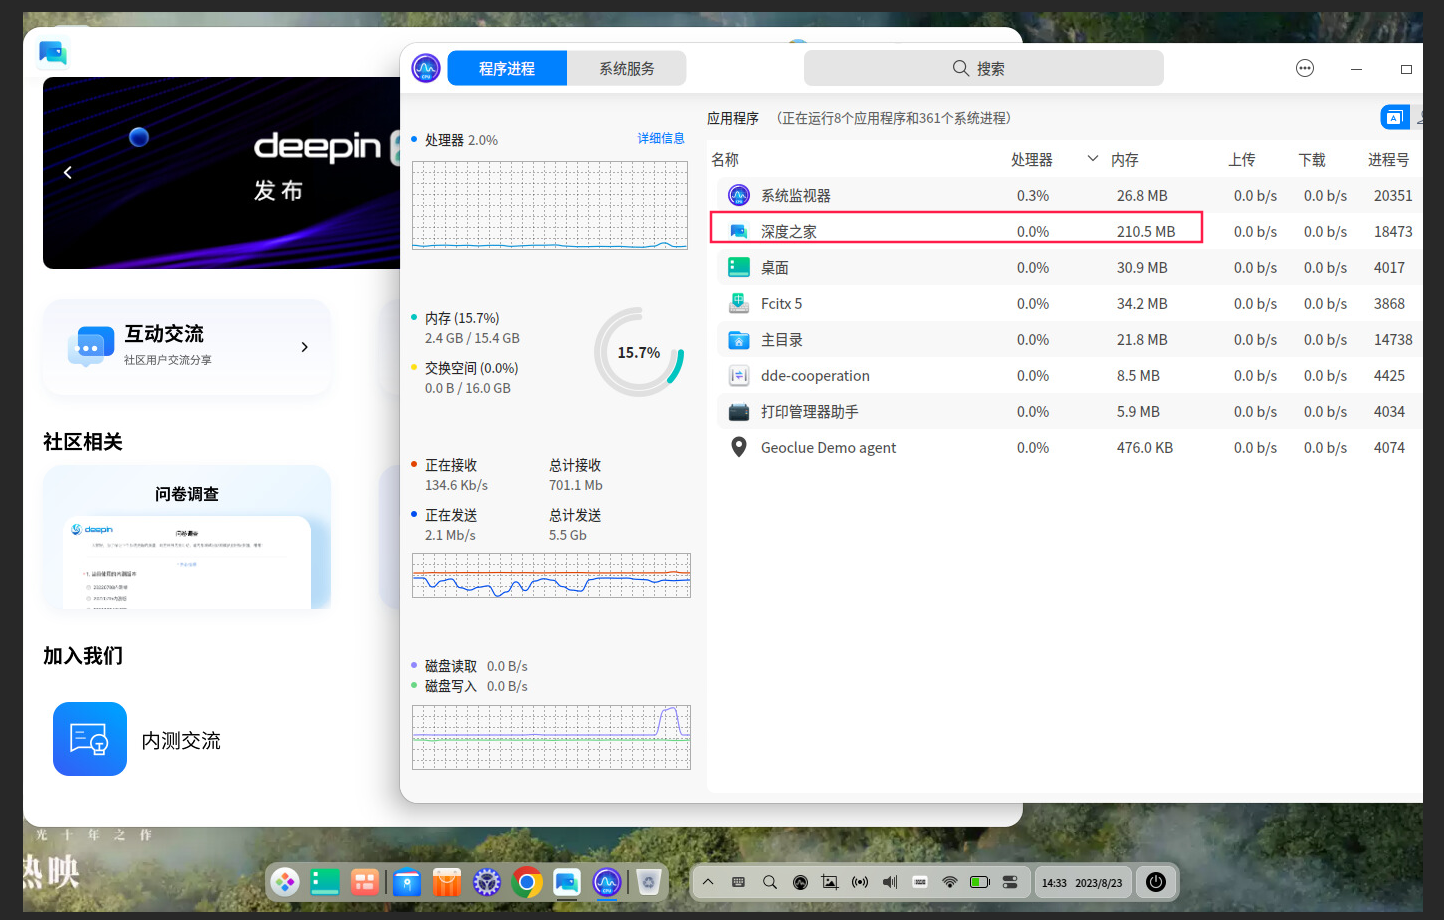Open Grand Search from the system tray
Screen dimensions: 1444x920
click(x=769, y=882)
